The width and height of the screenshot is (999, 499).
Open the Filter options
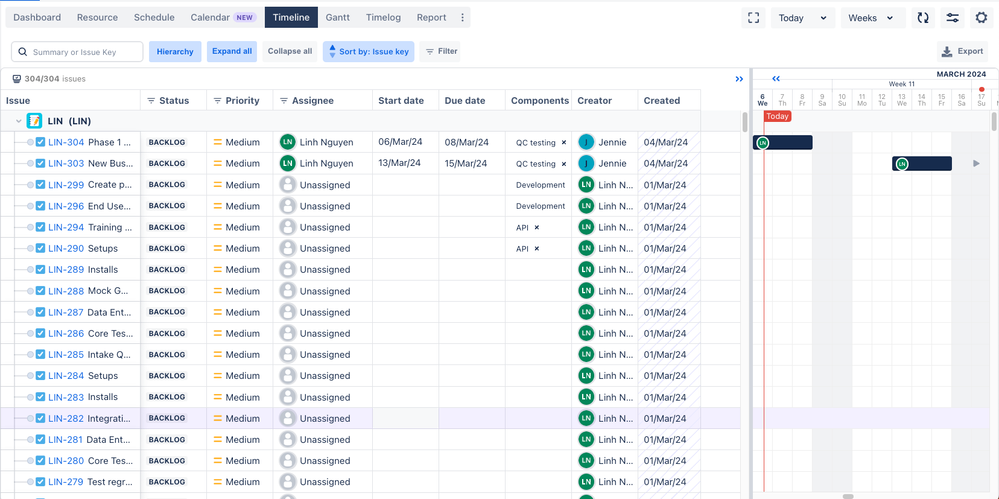click(442, 52)
